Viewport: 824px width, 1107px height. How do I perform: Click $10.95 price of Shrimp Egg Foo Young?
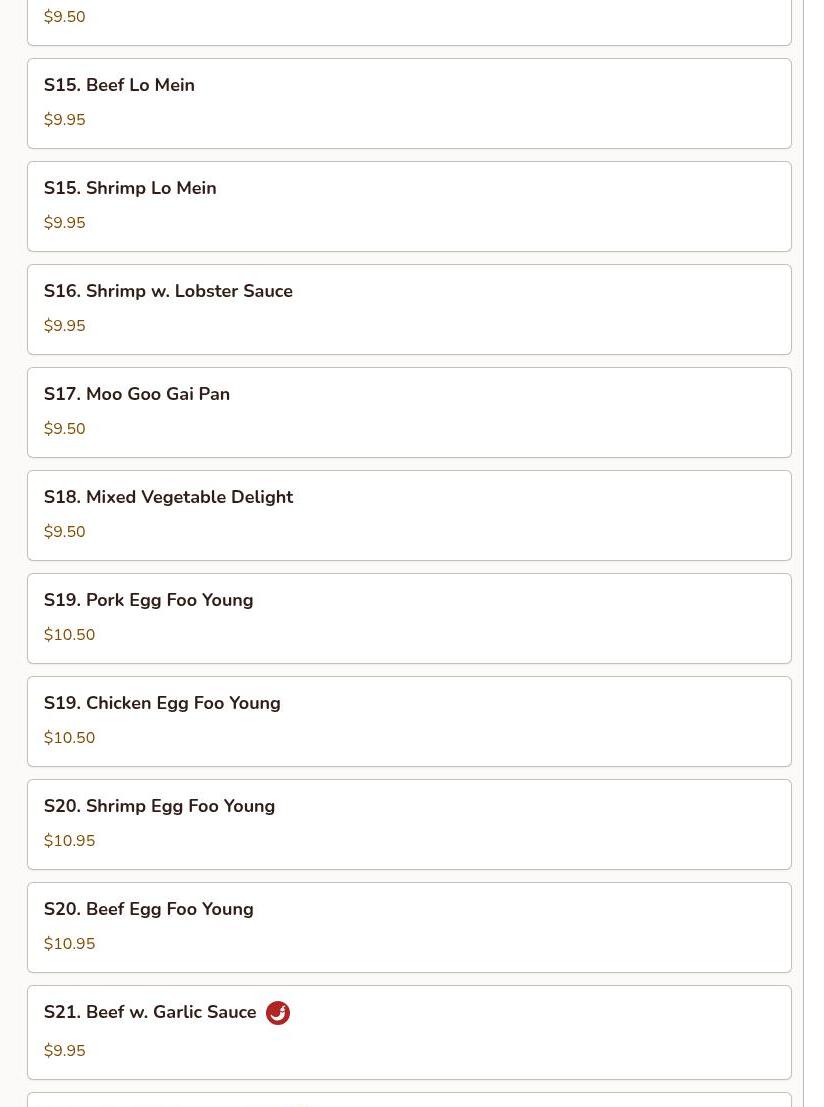click(x=69, y=842)
